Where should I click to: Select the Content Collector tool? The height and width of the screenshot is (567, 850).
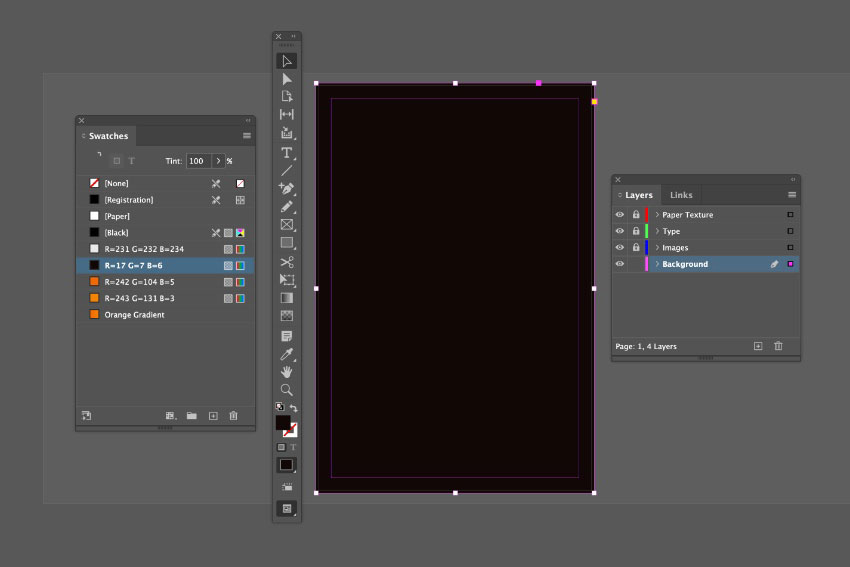pos(287,133)
